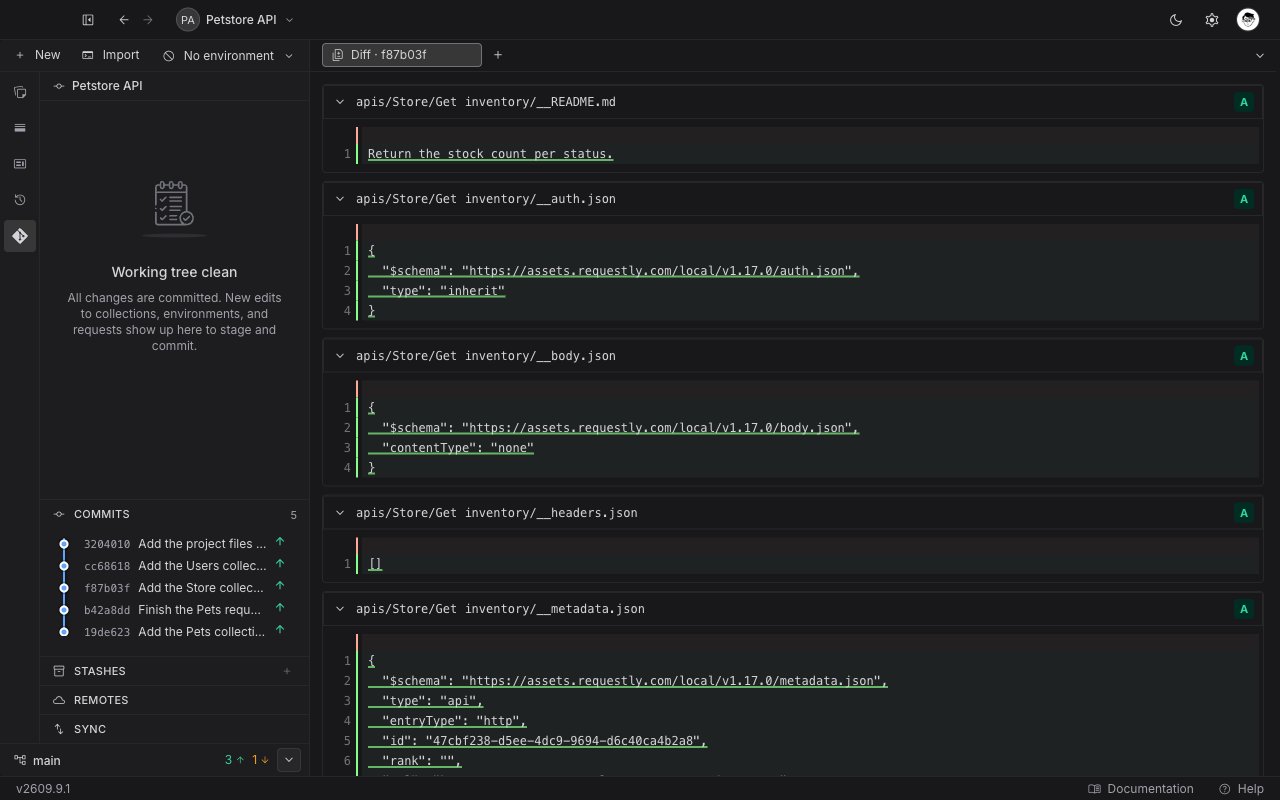
Task: Click the 3 ahead sync count
Action: tap(234, 760)
